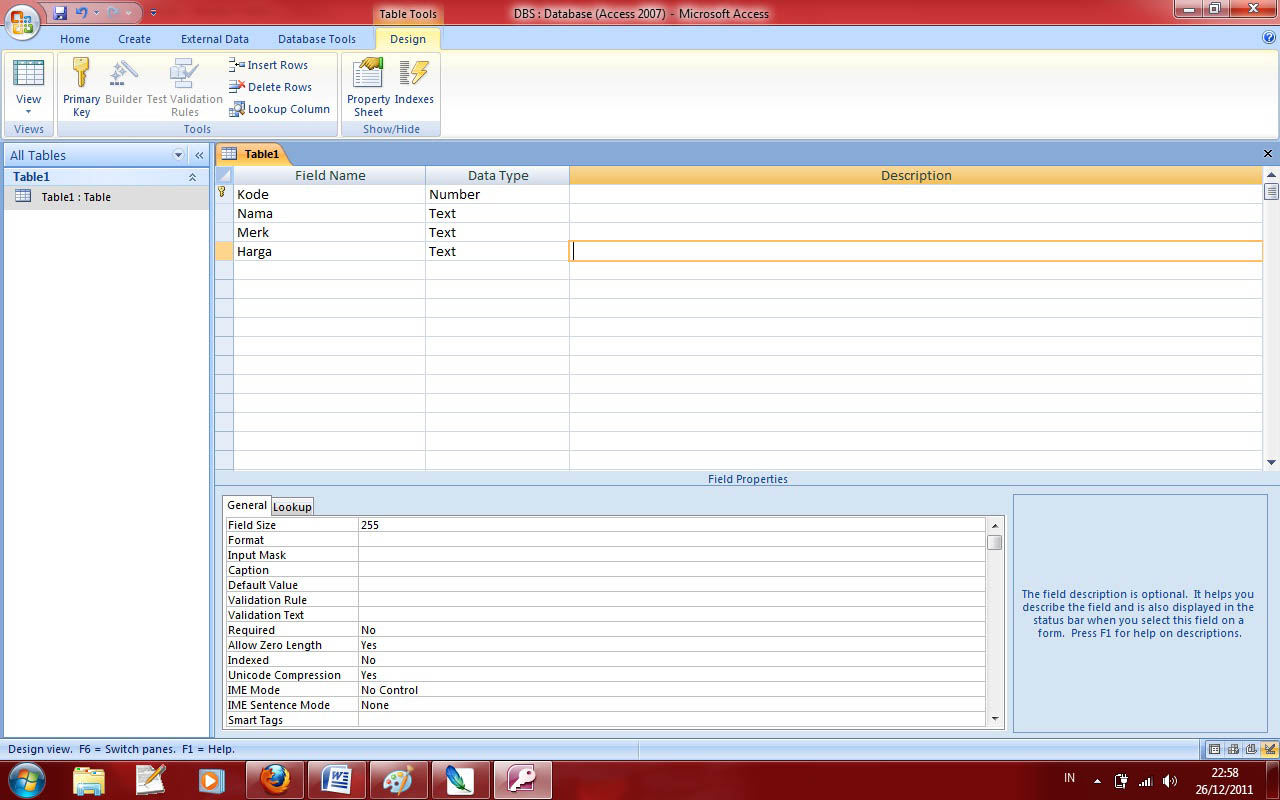1280x800 pixels.
Task: Click the empty Caption property box
Action: [672, 570]
